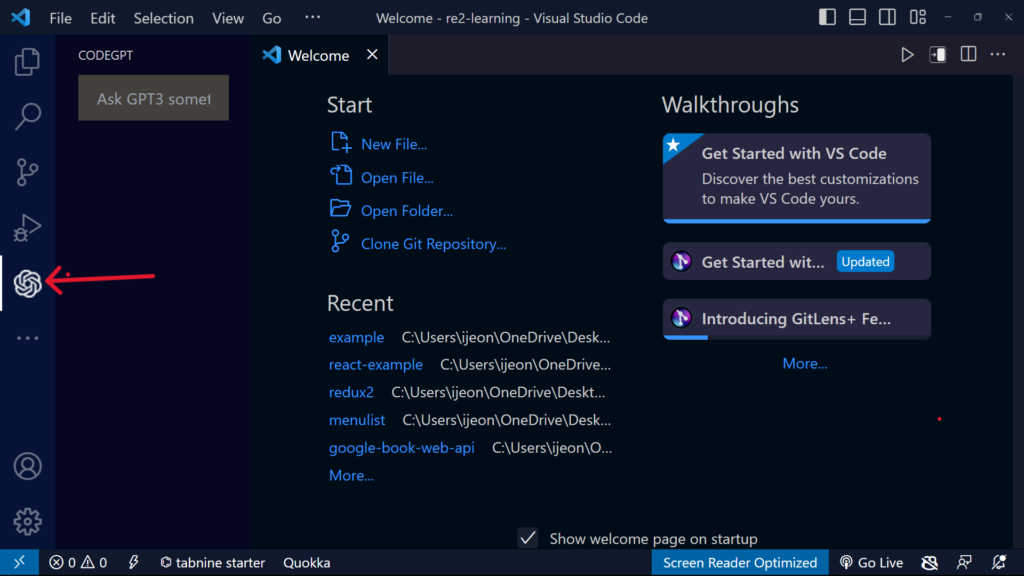Click the tabnine starter status bar item
The height and width of the screenshot is (576, 1024).
(x=212, y=562)
